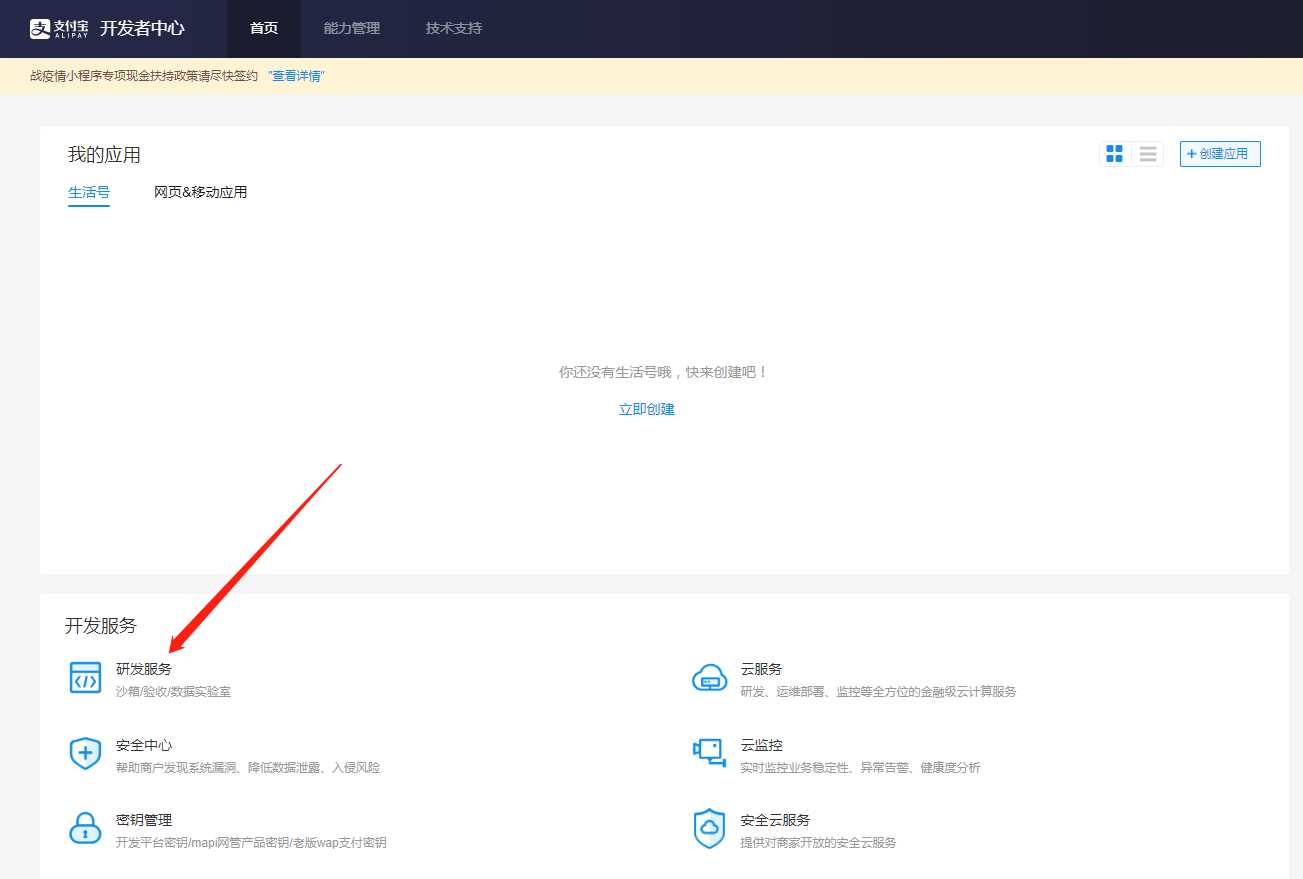Select the 网页&移动应用 tab
1303x879 pixels.
(x=200, y=192)
